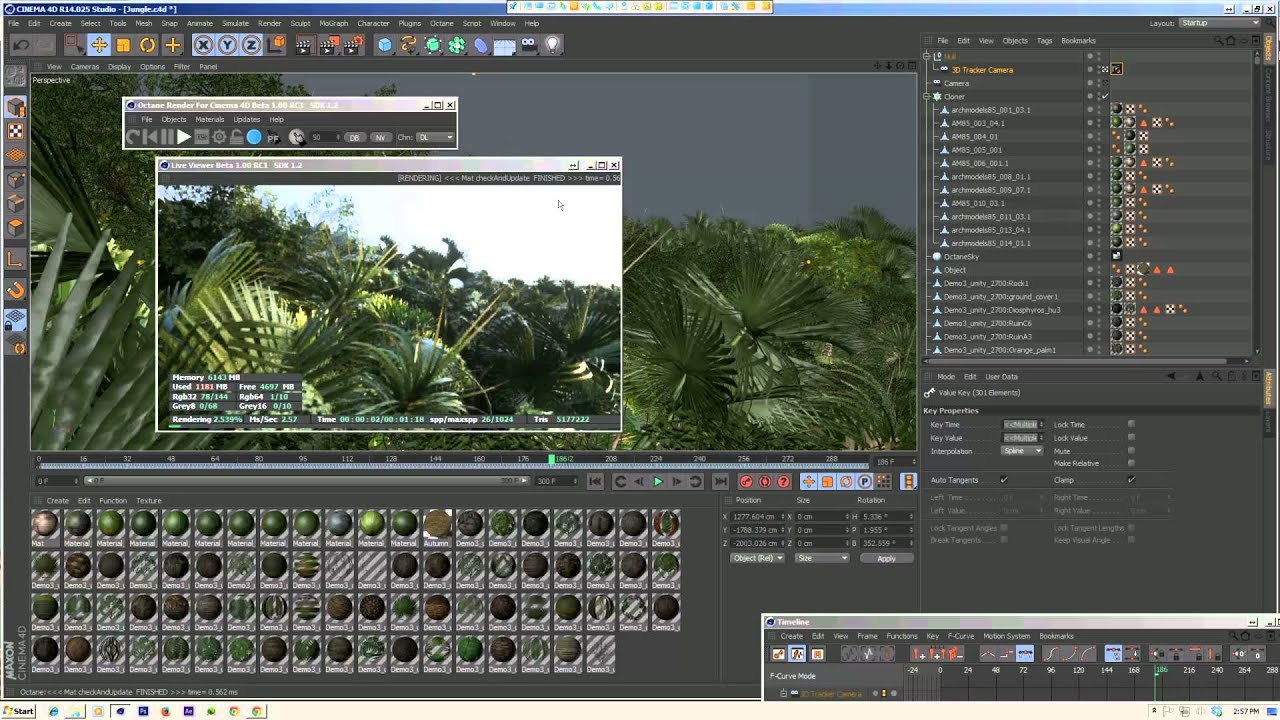Toggle Autokeying red button

point(765,482)
